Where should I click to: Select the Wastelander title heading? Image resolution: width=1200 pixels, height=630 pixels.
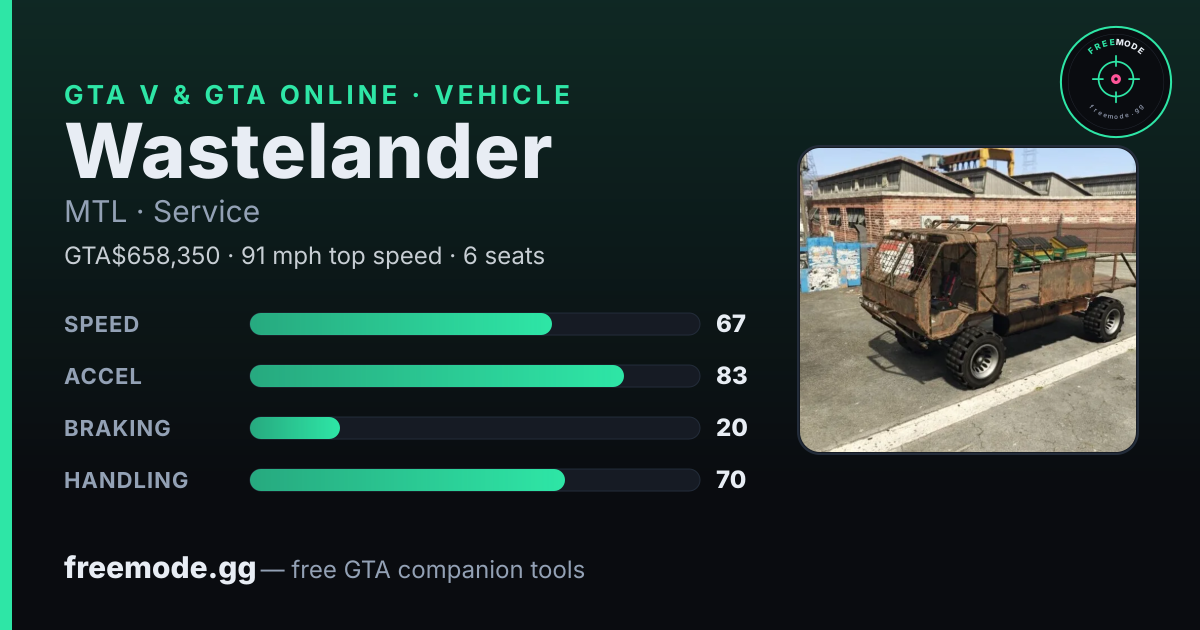309,152
